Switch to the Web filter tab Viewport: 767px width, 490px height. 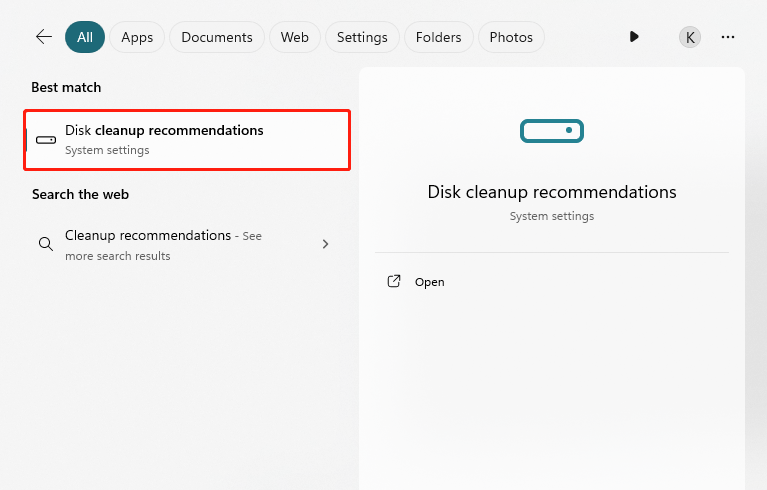tap(294, 37)
